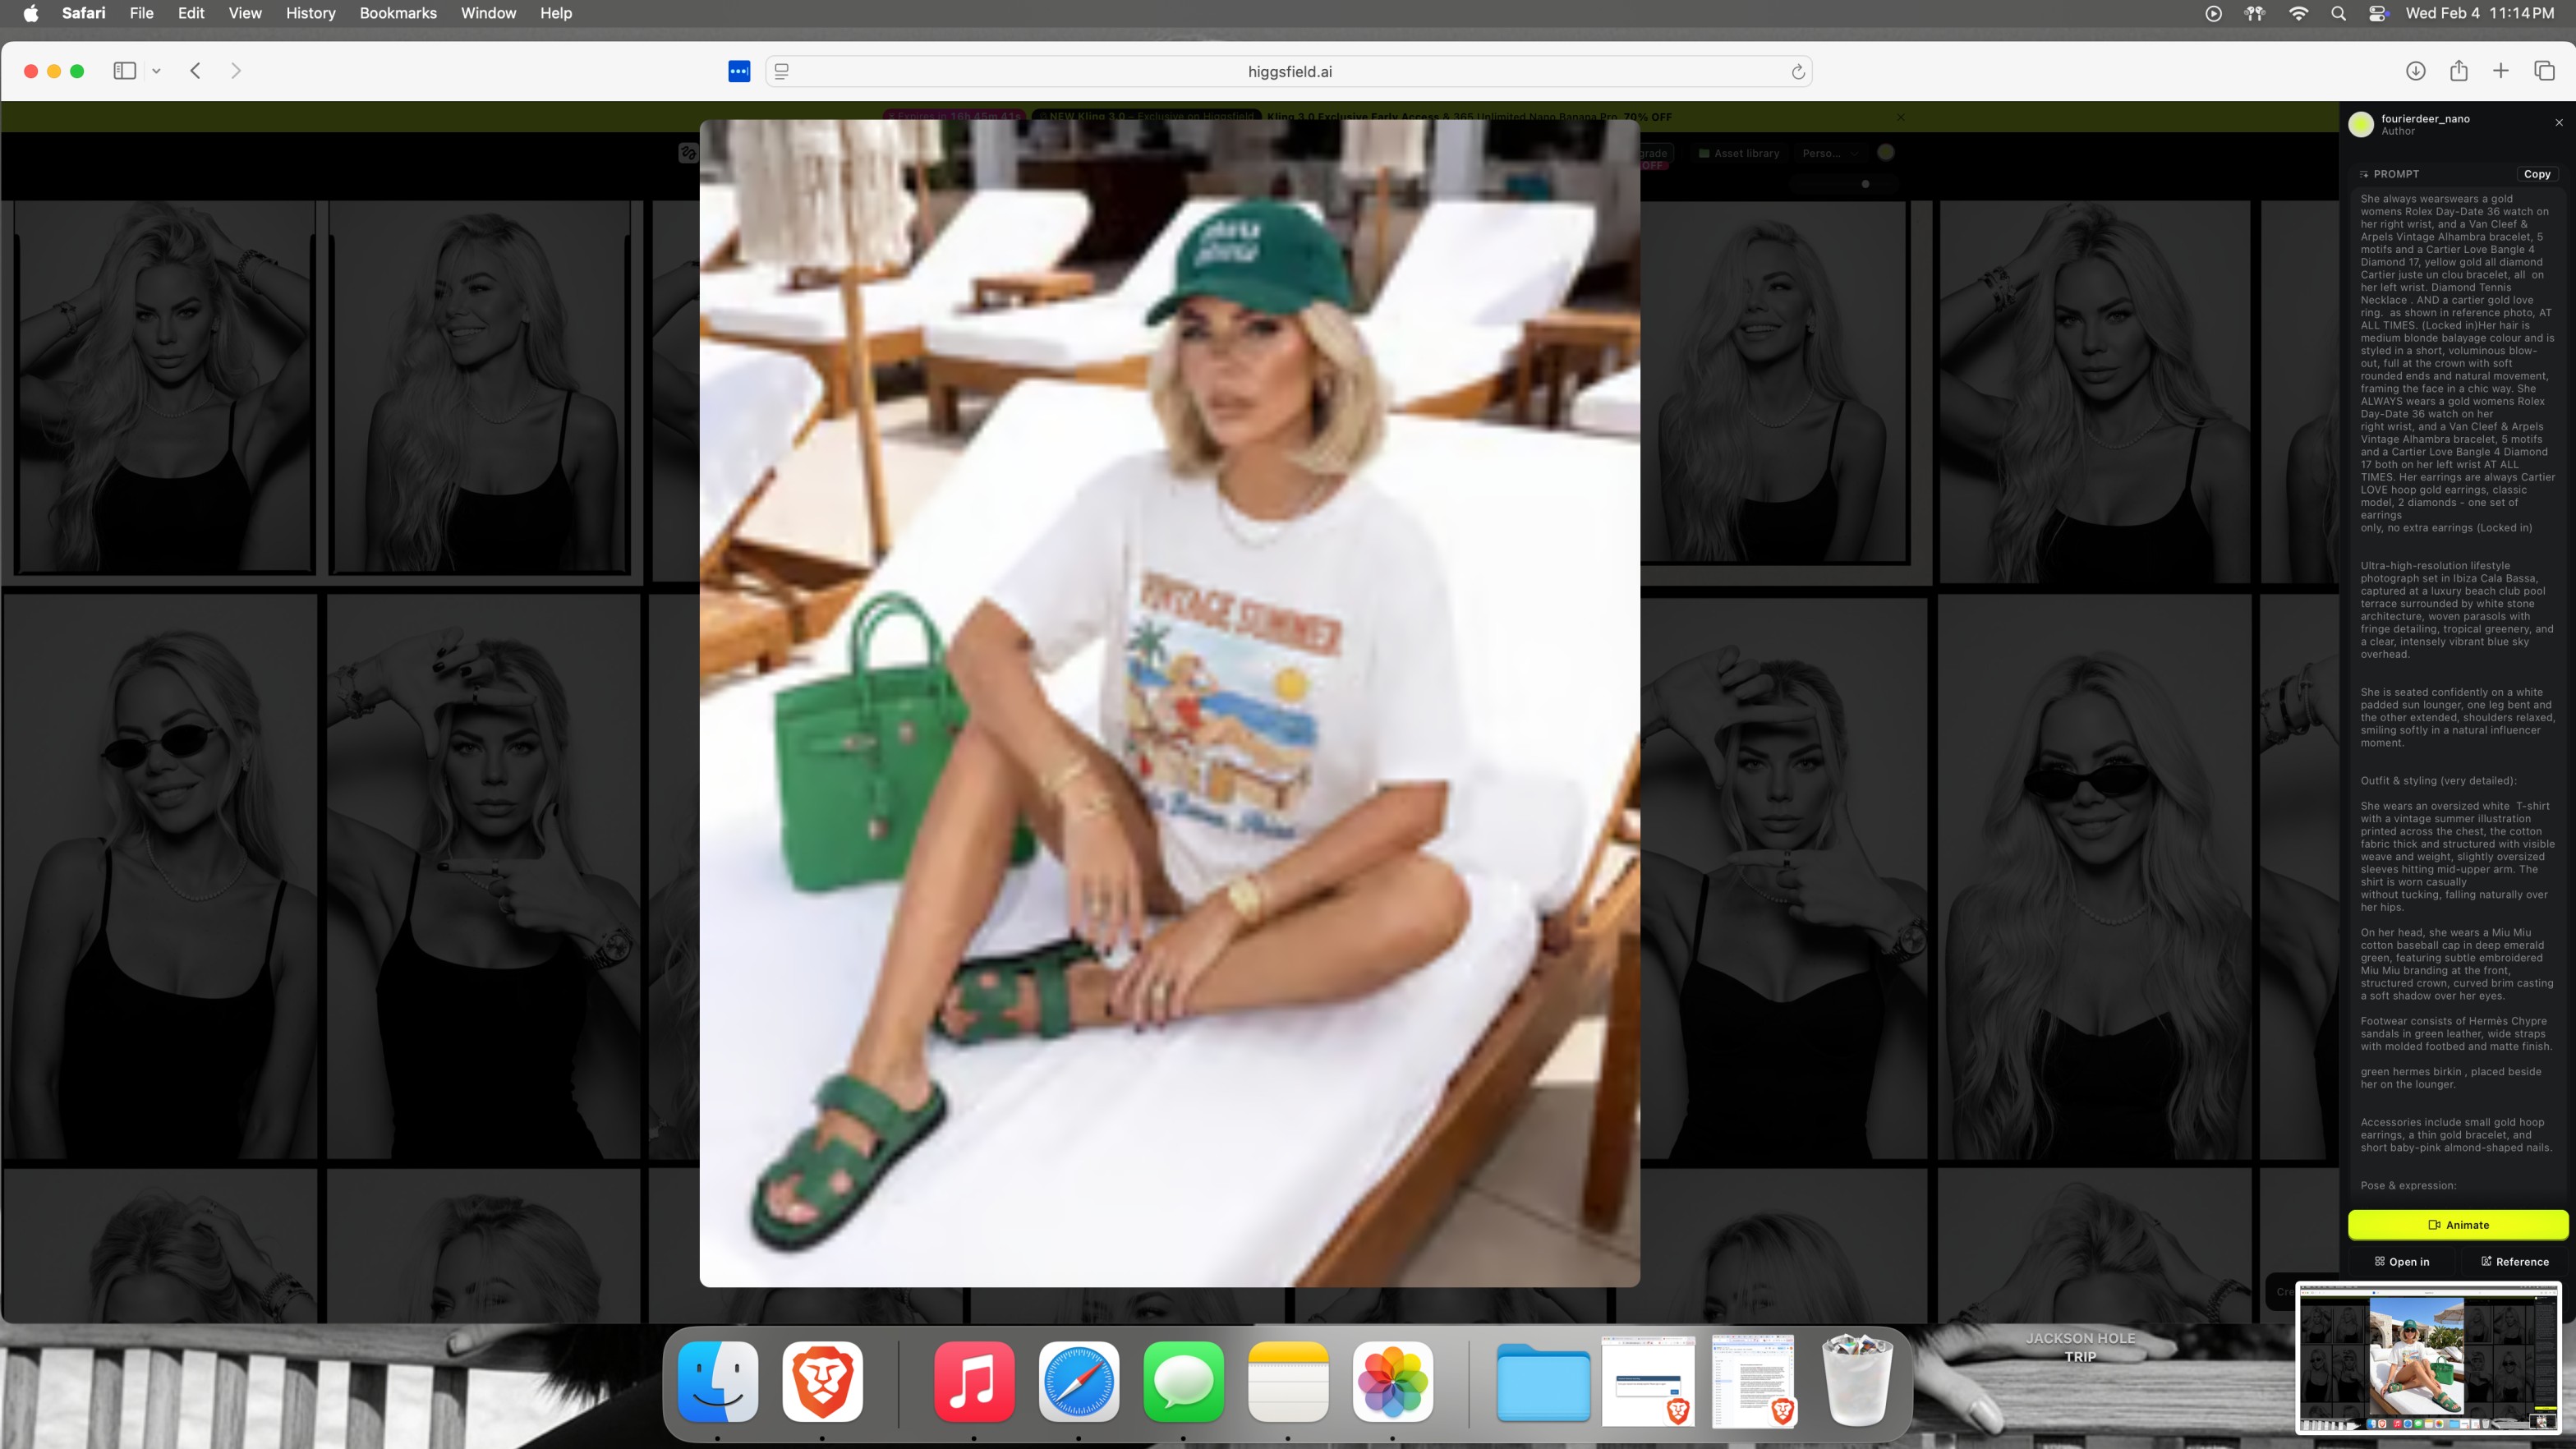Close the prompt details panel

[x=2559, y=123]
